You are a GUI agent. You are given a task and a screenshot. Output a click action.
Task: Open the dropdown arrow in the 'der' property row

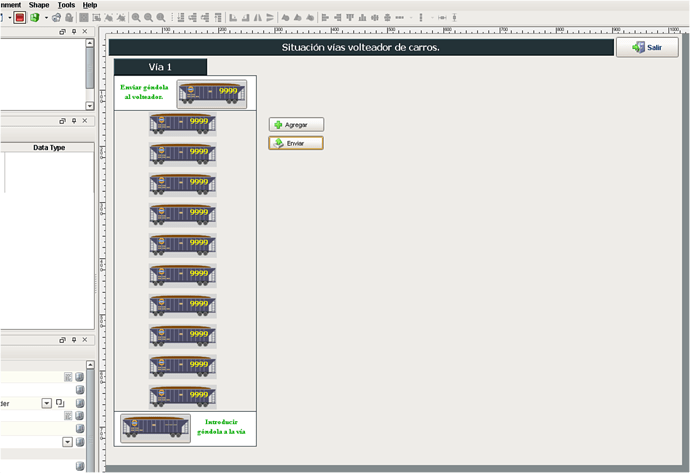[46, 403]
